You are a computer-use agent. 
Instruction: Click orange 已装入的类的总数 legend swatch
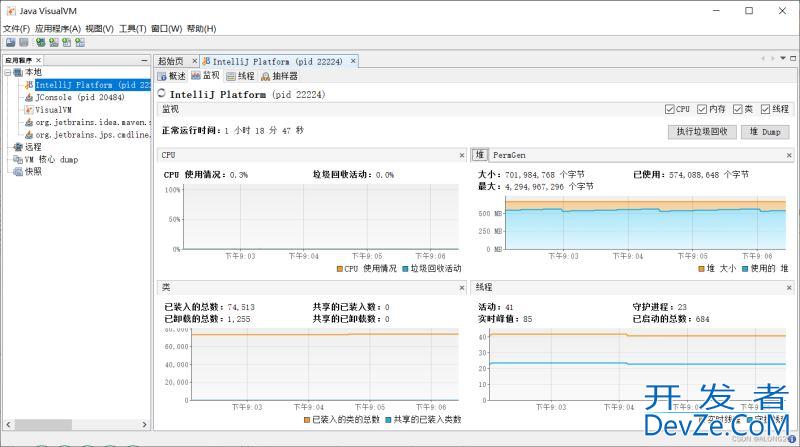tap(307, 419)
